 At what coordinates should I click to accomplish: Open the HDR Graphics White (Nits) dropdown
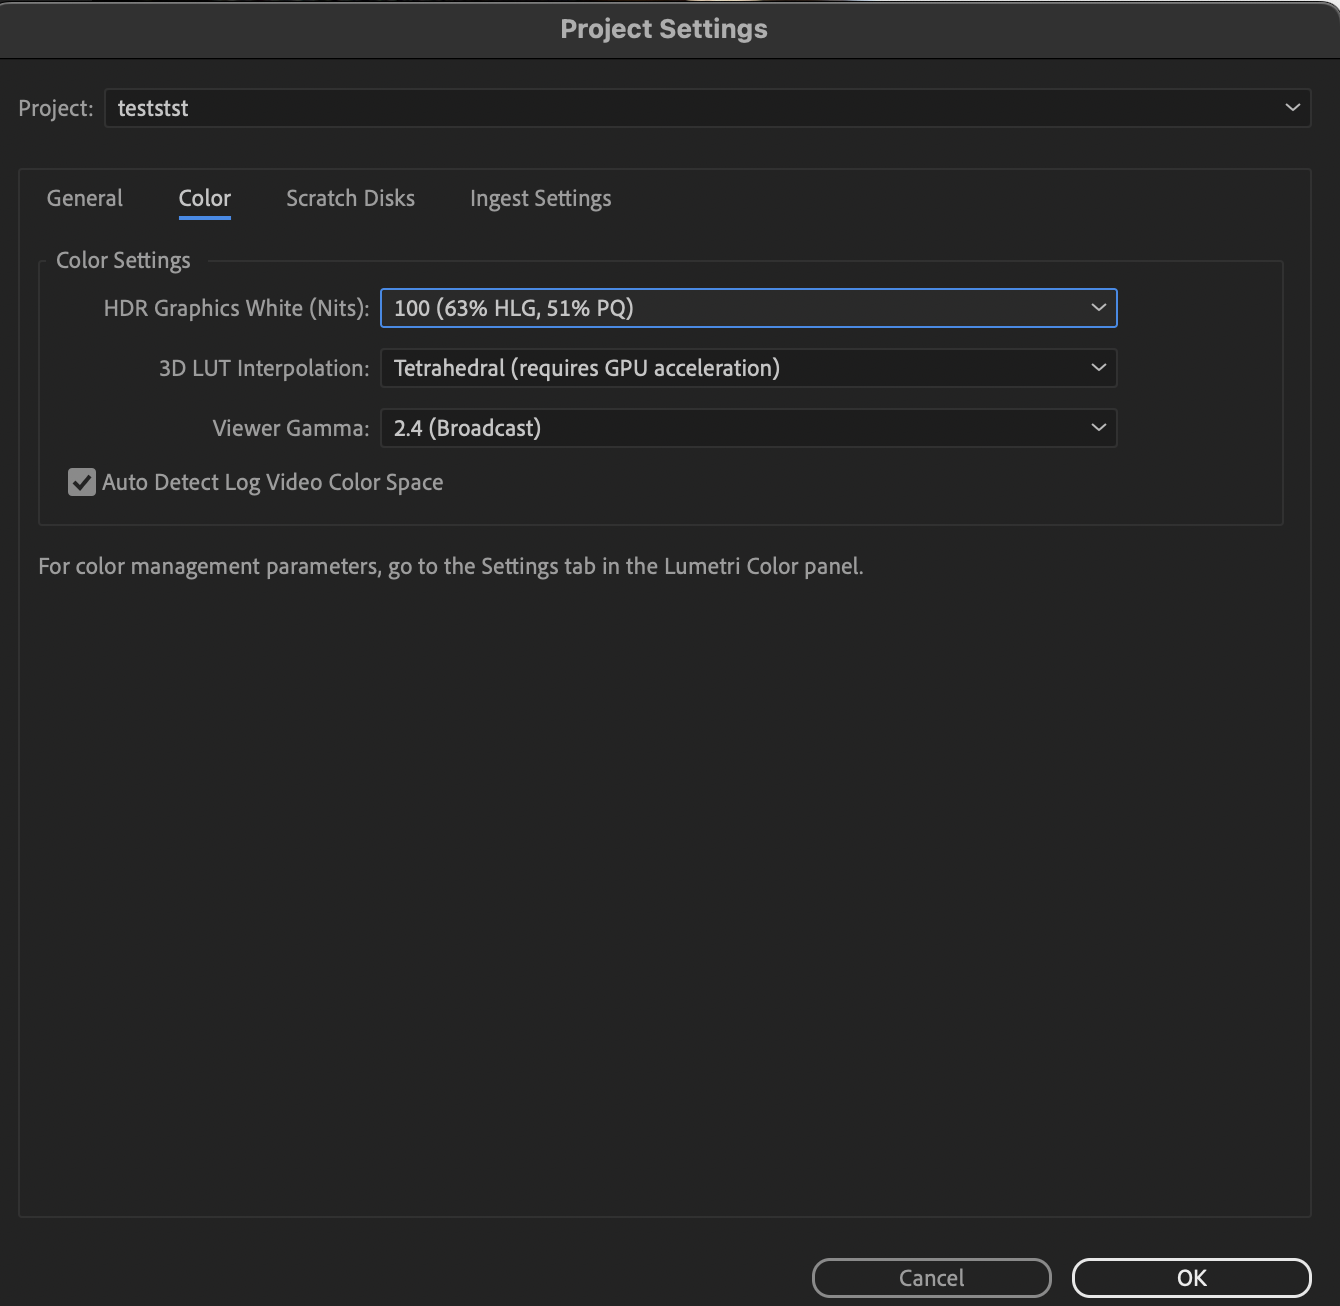(x=748, y=308)
